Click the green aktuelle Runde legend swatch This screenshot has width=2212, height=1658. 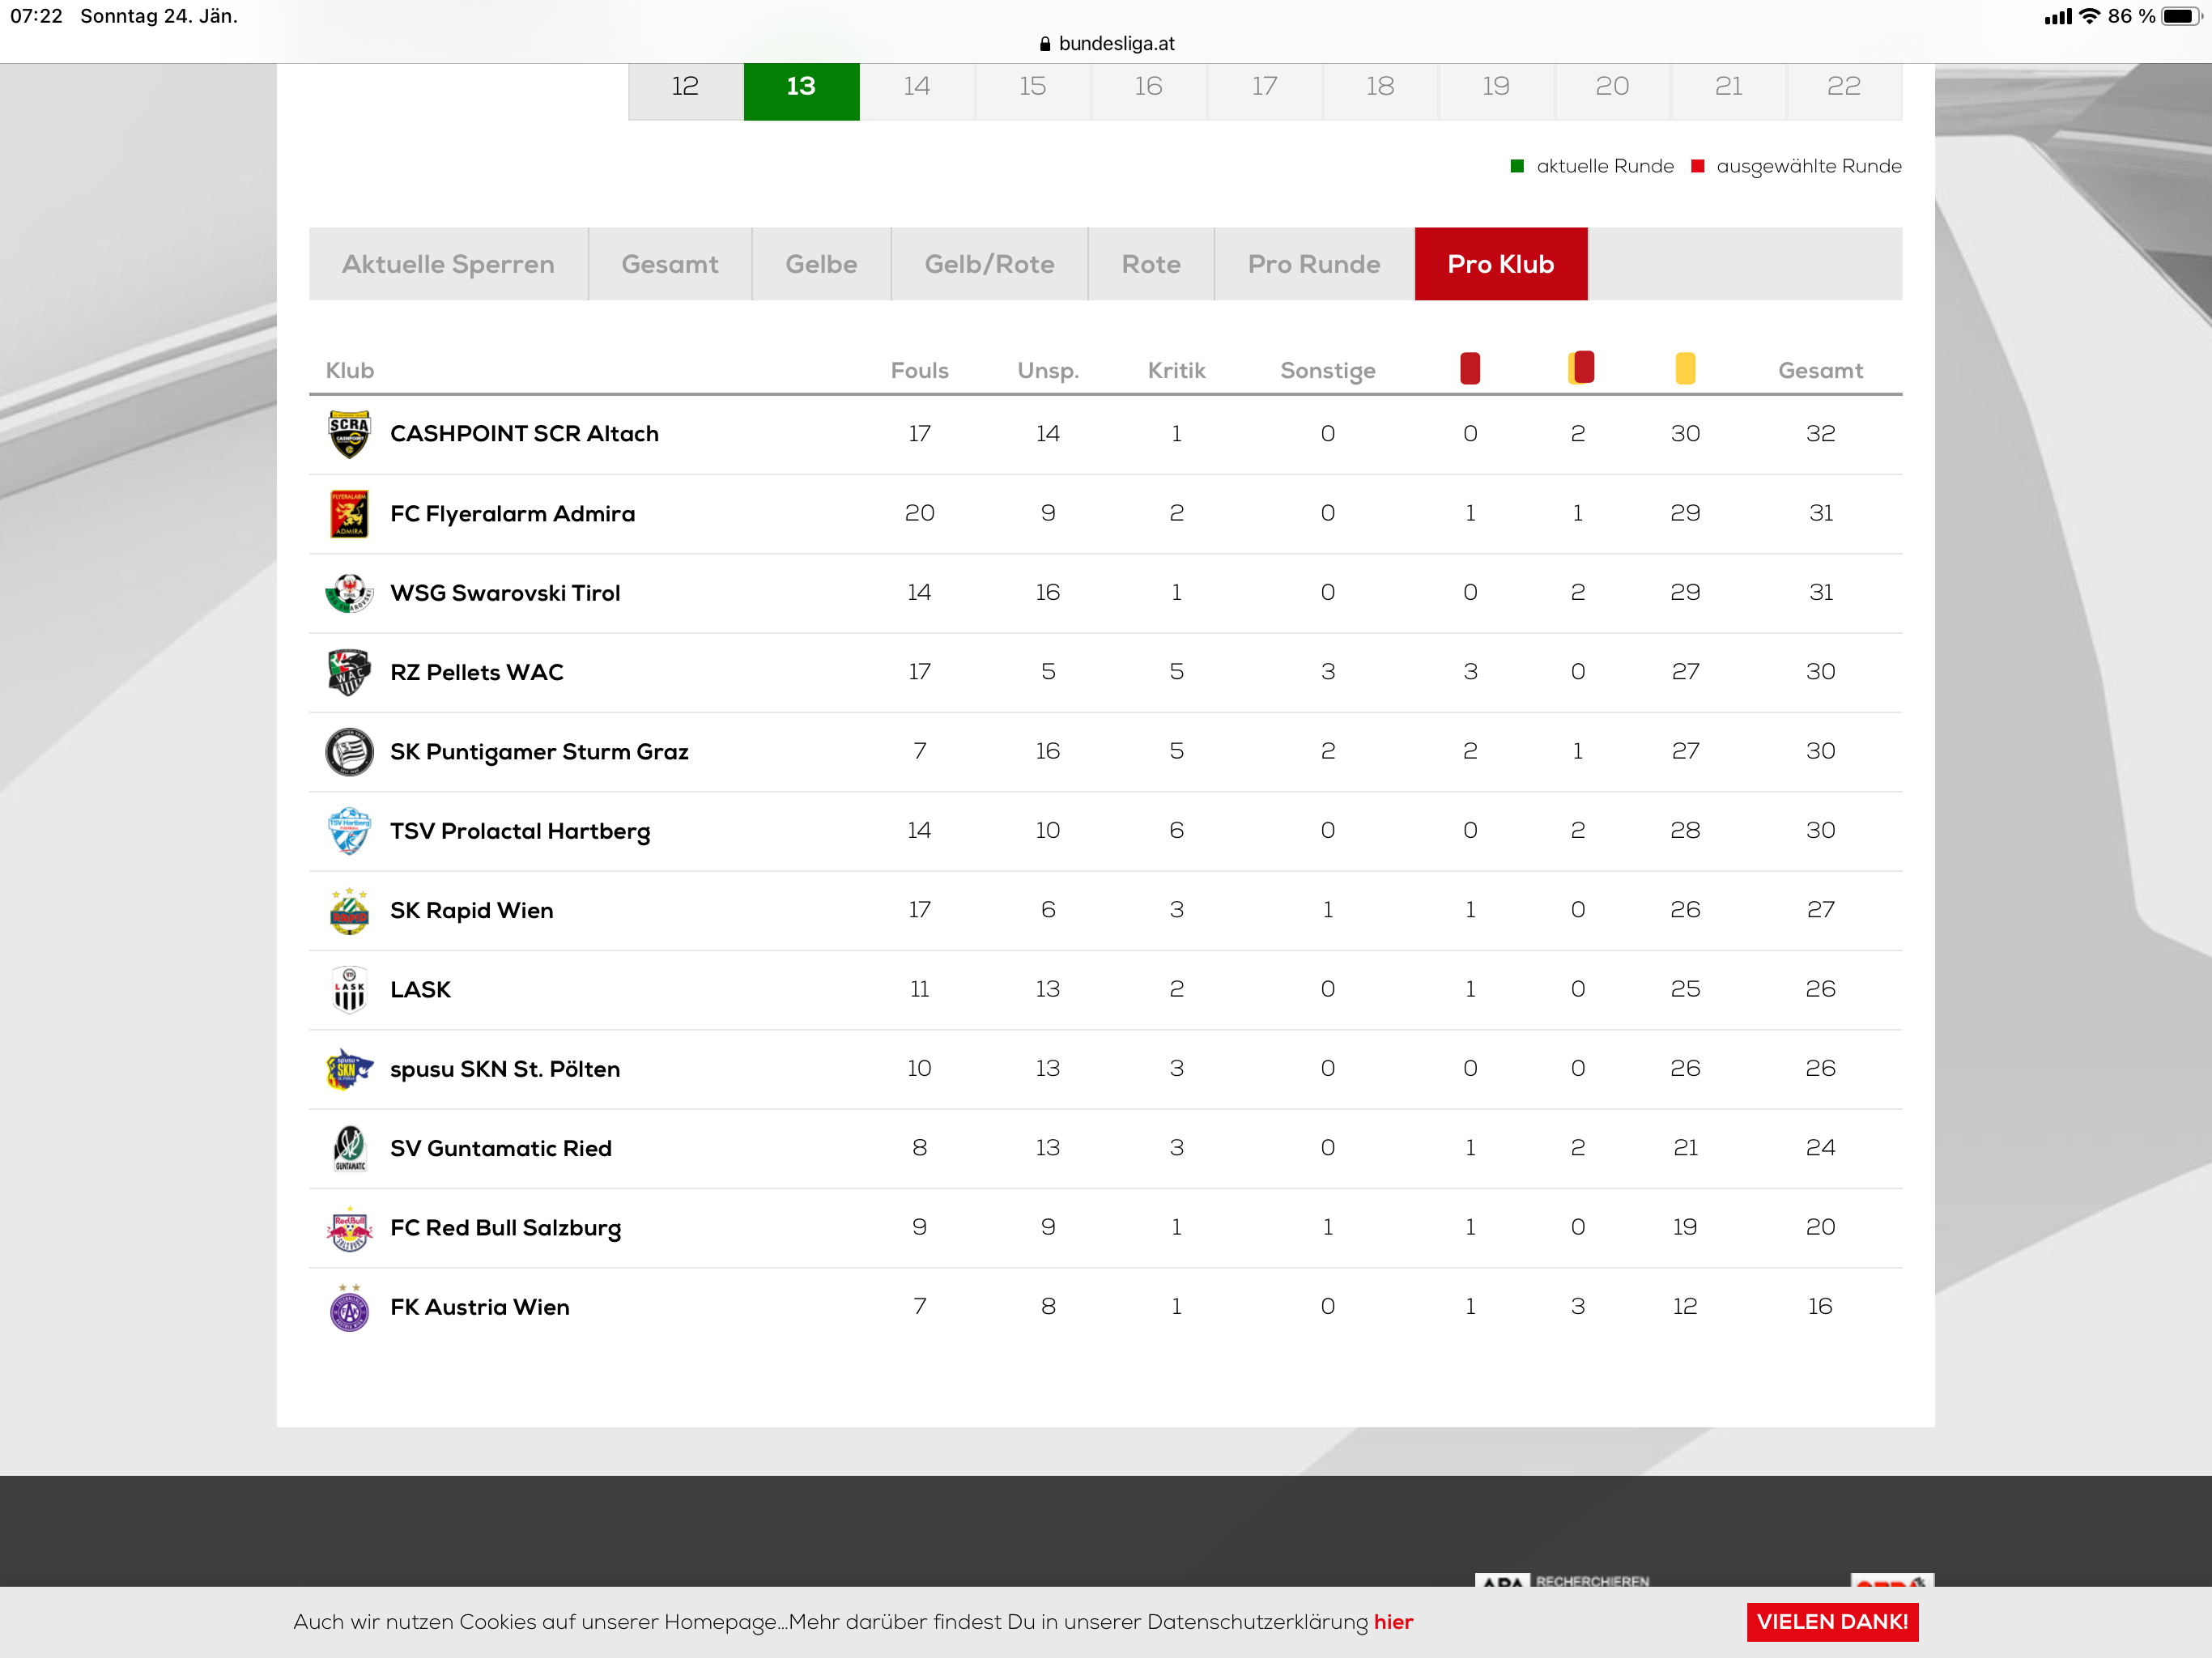1517,166
